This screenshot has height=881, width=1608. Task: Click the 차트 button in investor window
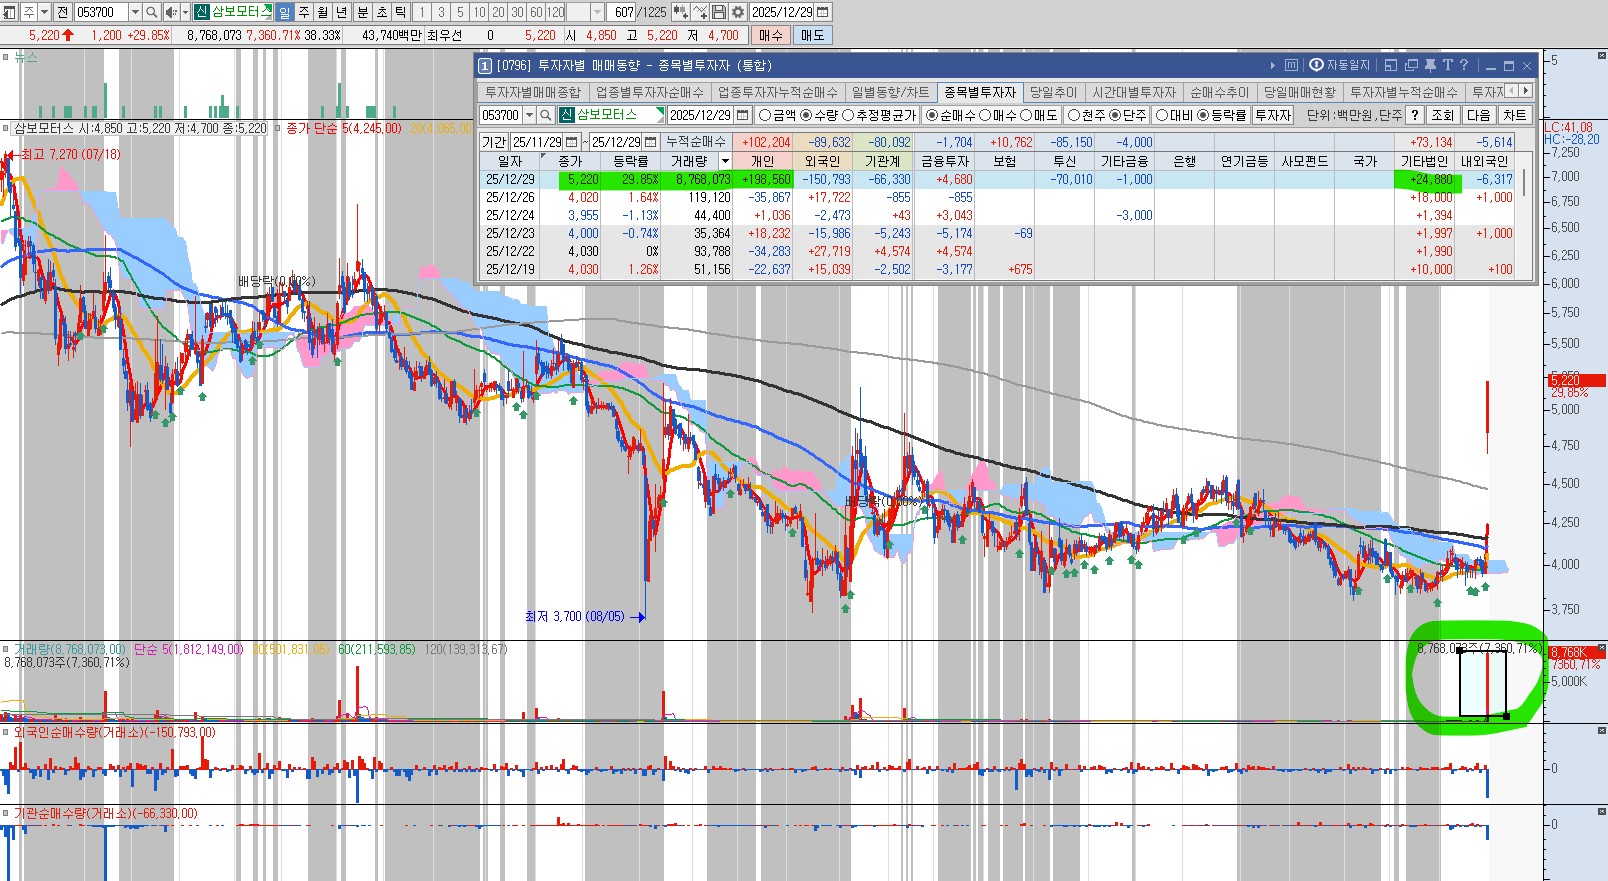coord(1515,115)
